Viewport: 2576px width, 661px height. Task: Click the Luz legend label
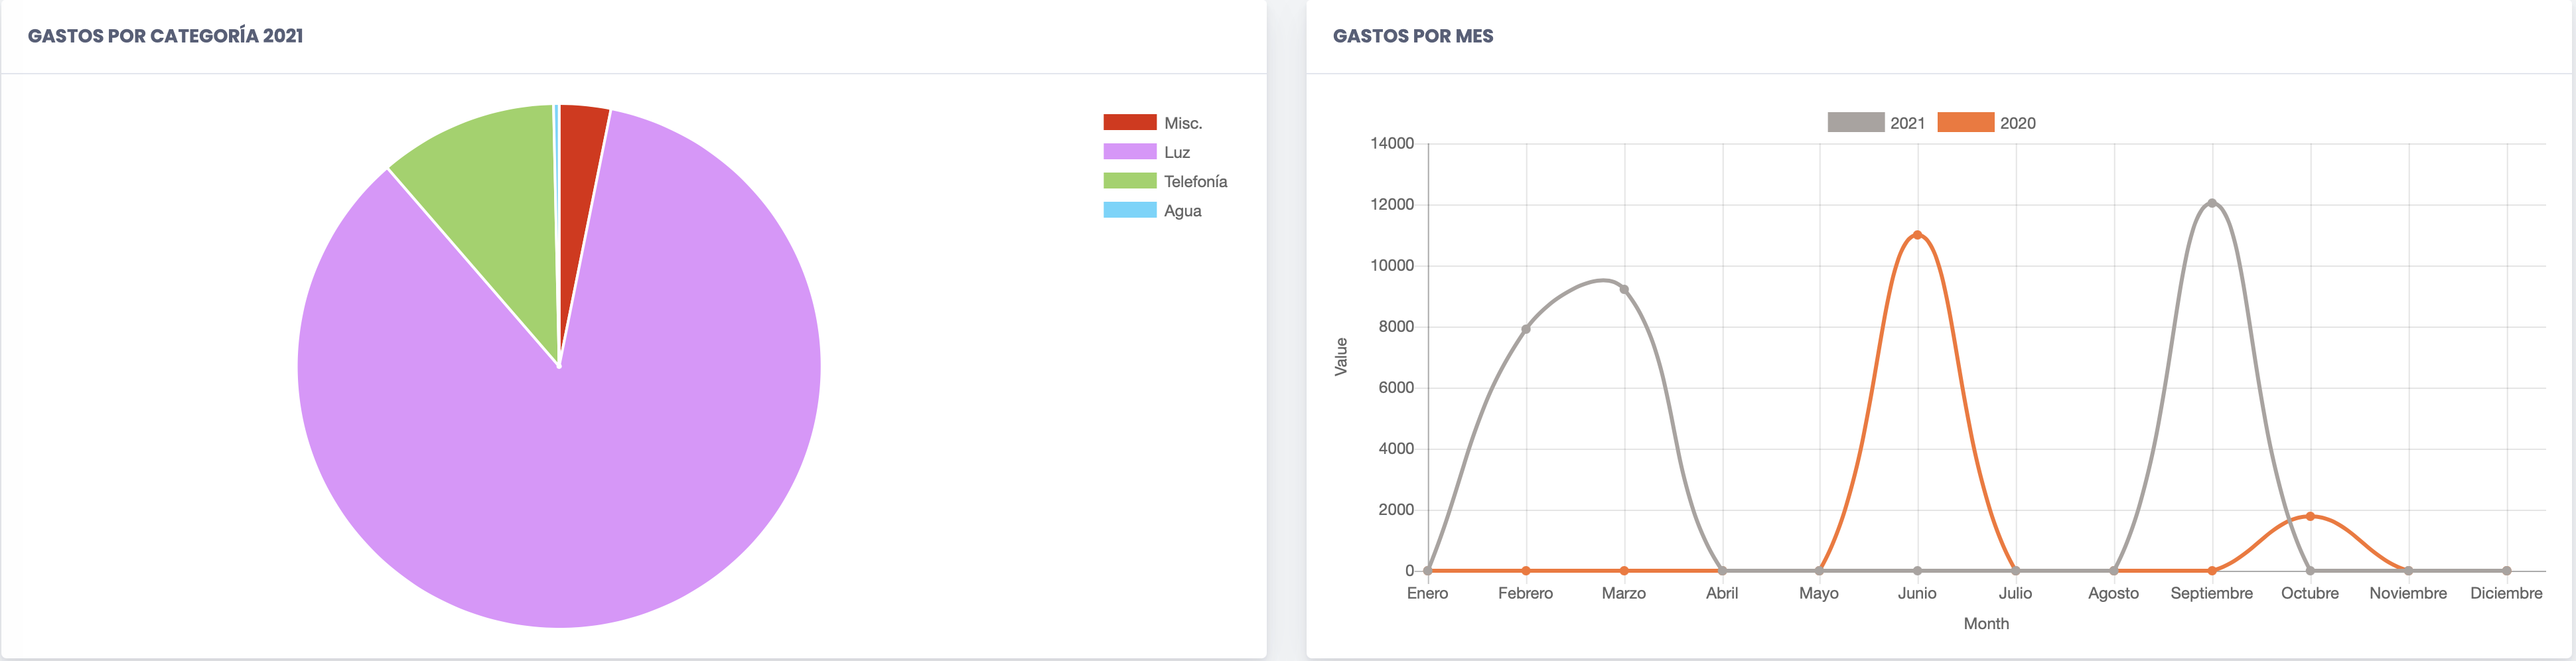pos(1177,152)
